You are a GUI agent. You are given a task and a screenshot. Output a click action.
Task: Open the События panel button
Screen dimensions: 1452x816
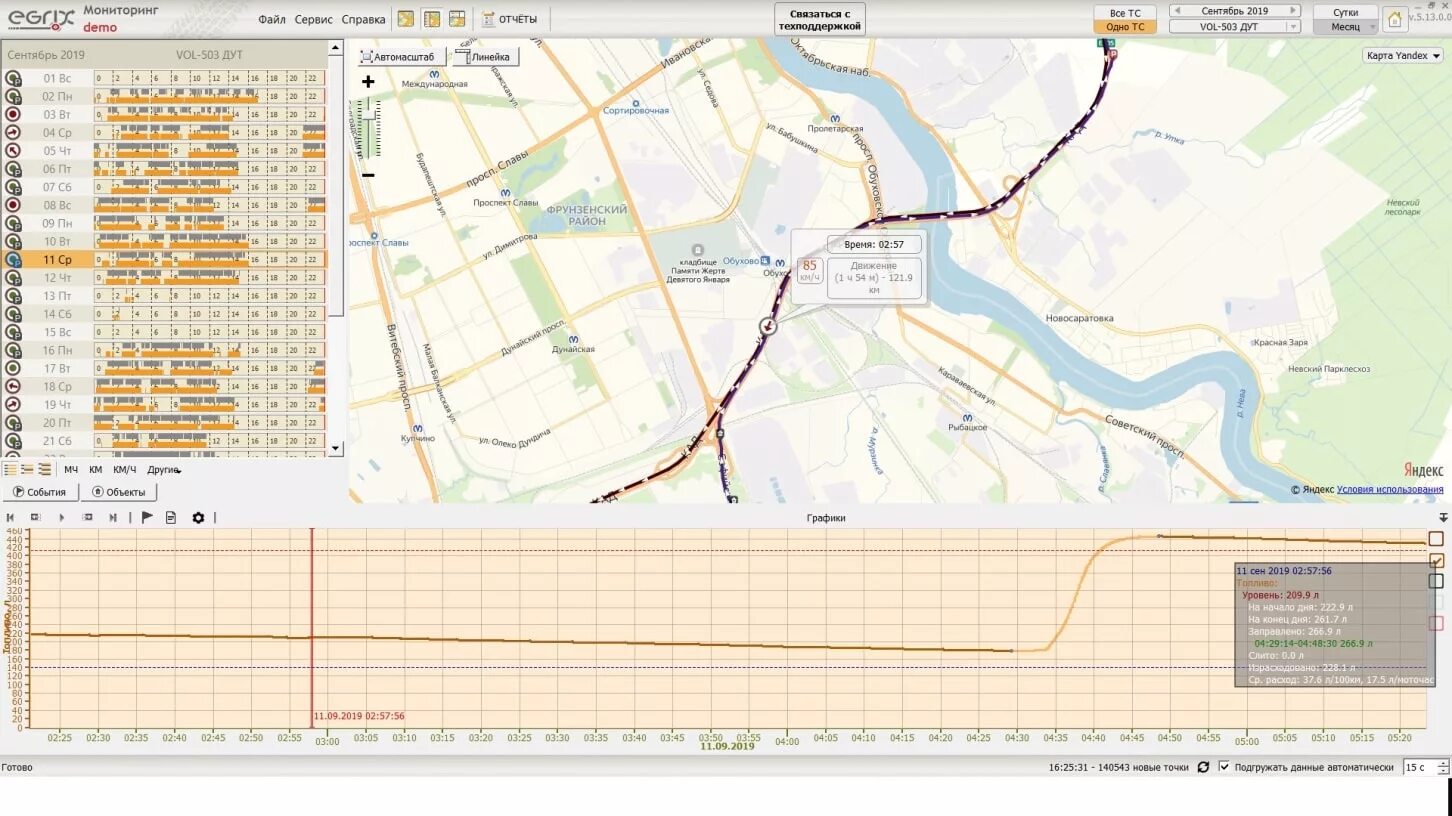point(40,492)
